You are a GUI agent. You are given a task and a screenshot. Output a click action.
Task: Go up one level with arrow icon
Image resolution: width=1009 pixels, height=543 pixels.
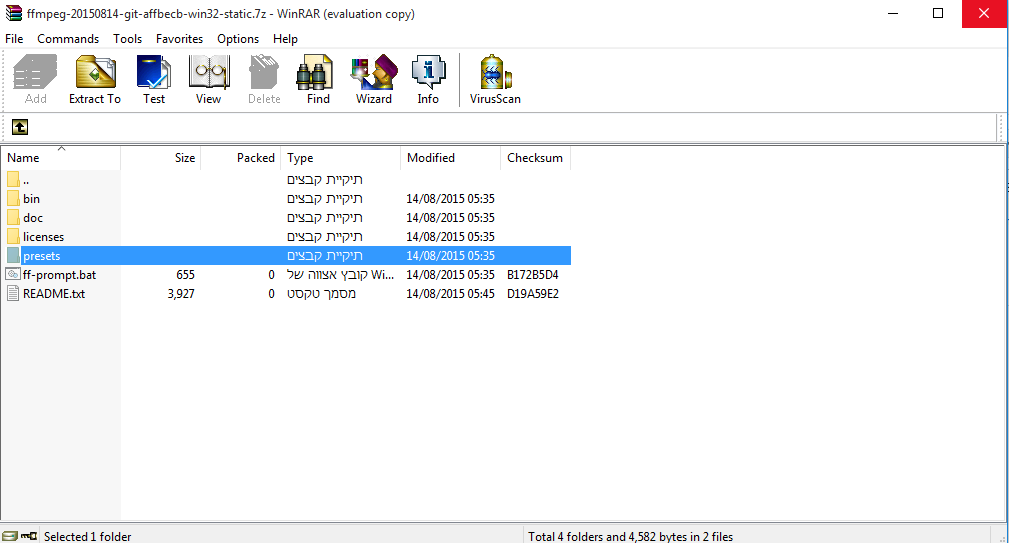pos(20,127)
